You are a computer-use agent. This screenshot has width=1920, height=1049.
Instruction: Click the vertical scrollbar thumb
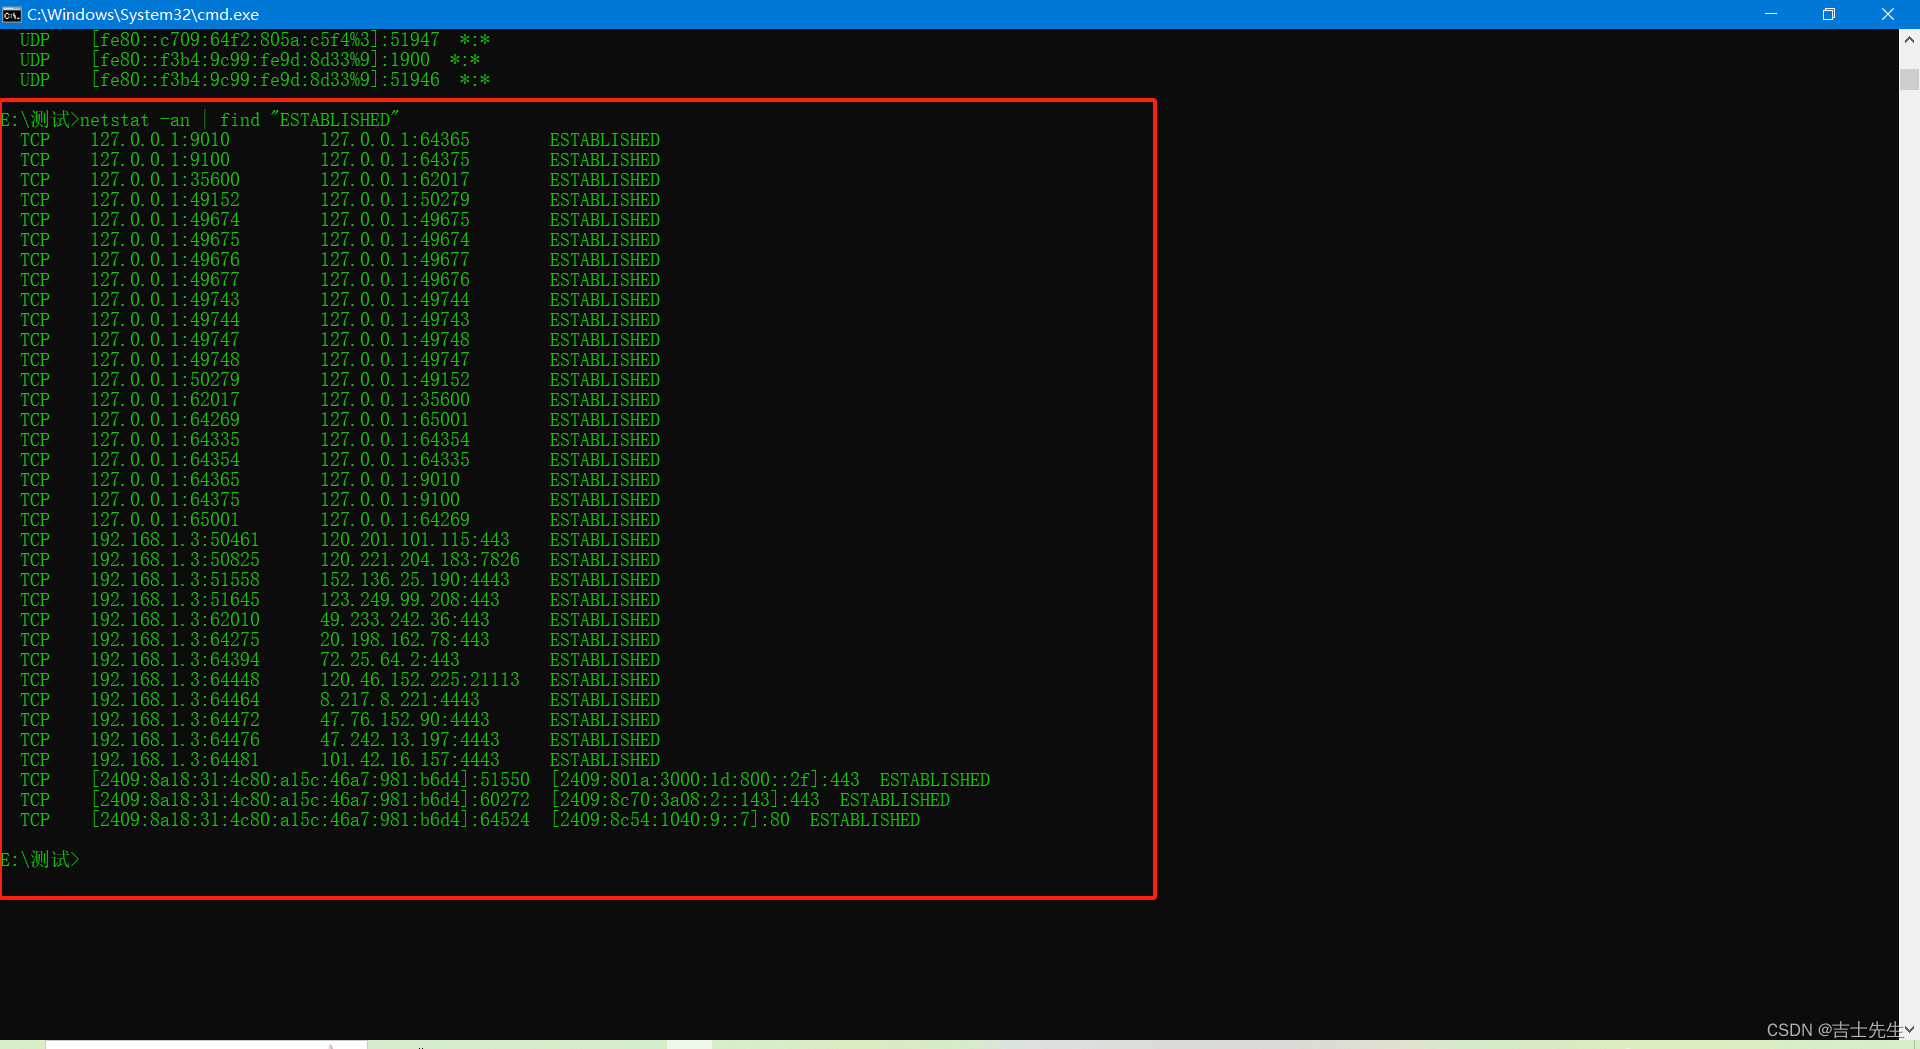click(1909, 79)
